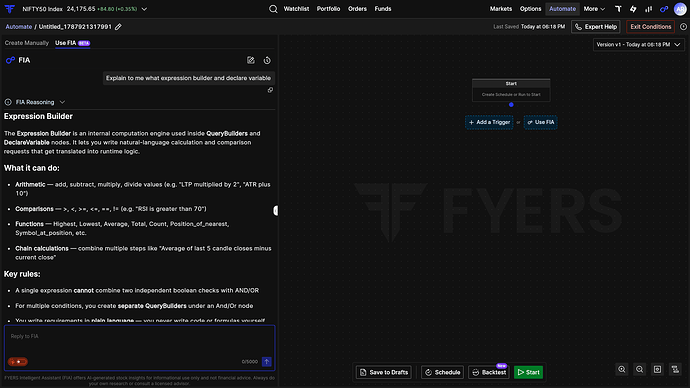Click the "What it can do:" heading

pos(32,168)
